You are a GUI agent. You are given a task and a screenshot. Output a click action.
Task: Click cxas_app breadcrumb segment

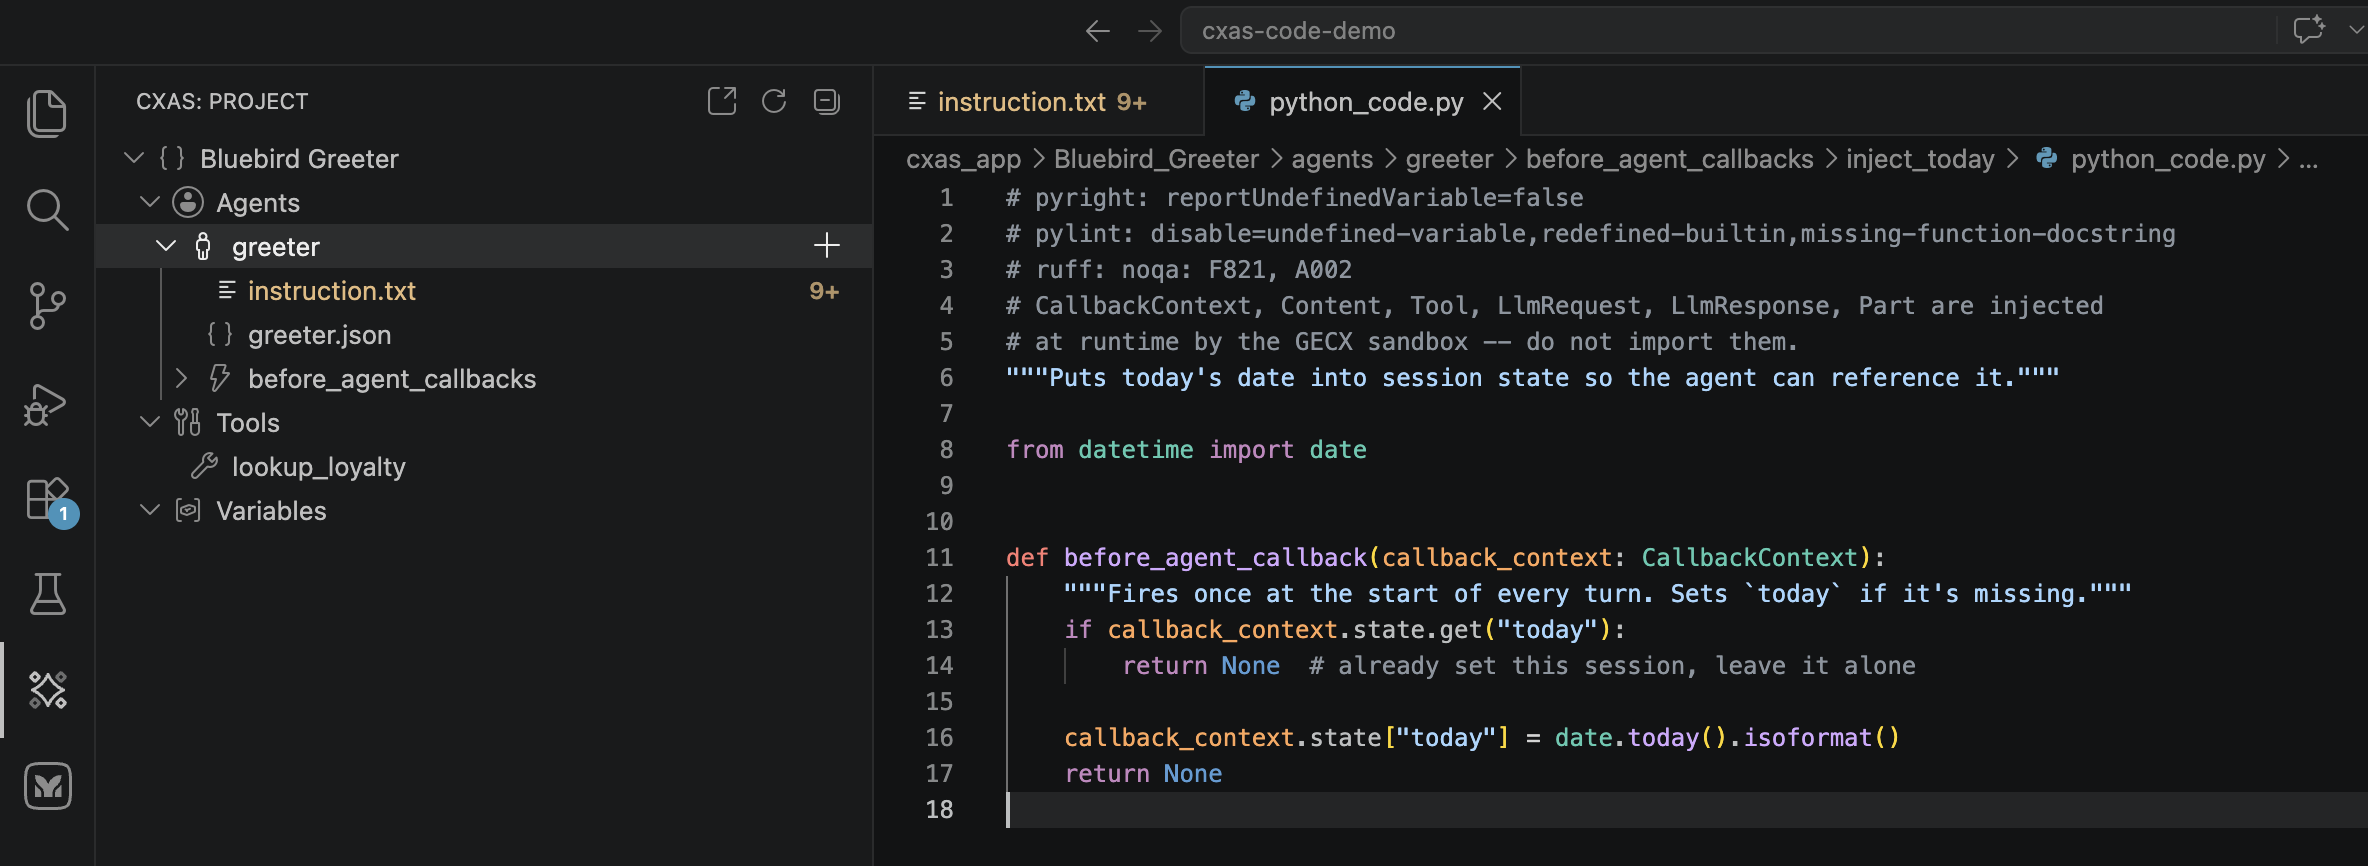963,159
